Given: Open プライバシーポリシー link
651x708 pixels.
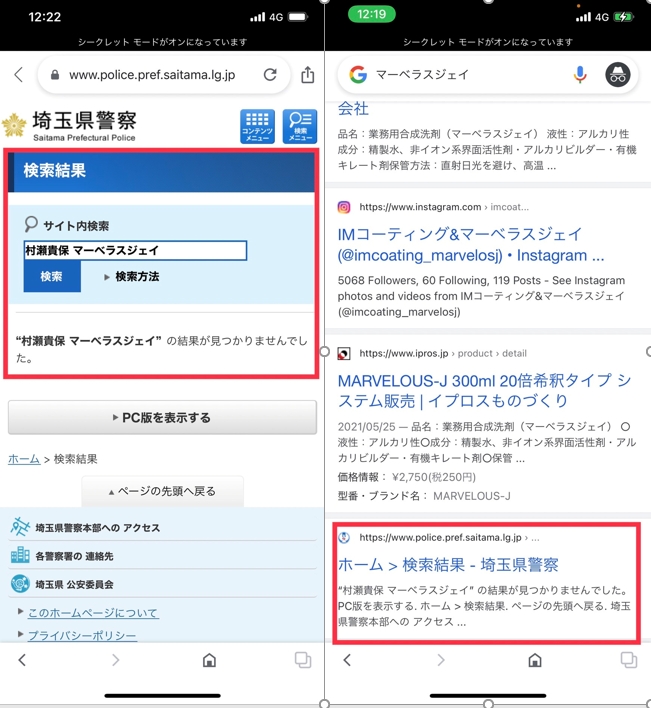Looking at the screenshot, I should pyautogui.click(x=82, y=636).
